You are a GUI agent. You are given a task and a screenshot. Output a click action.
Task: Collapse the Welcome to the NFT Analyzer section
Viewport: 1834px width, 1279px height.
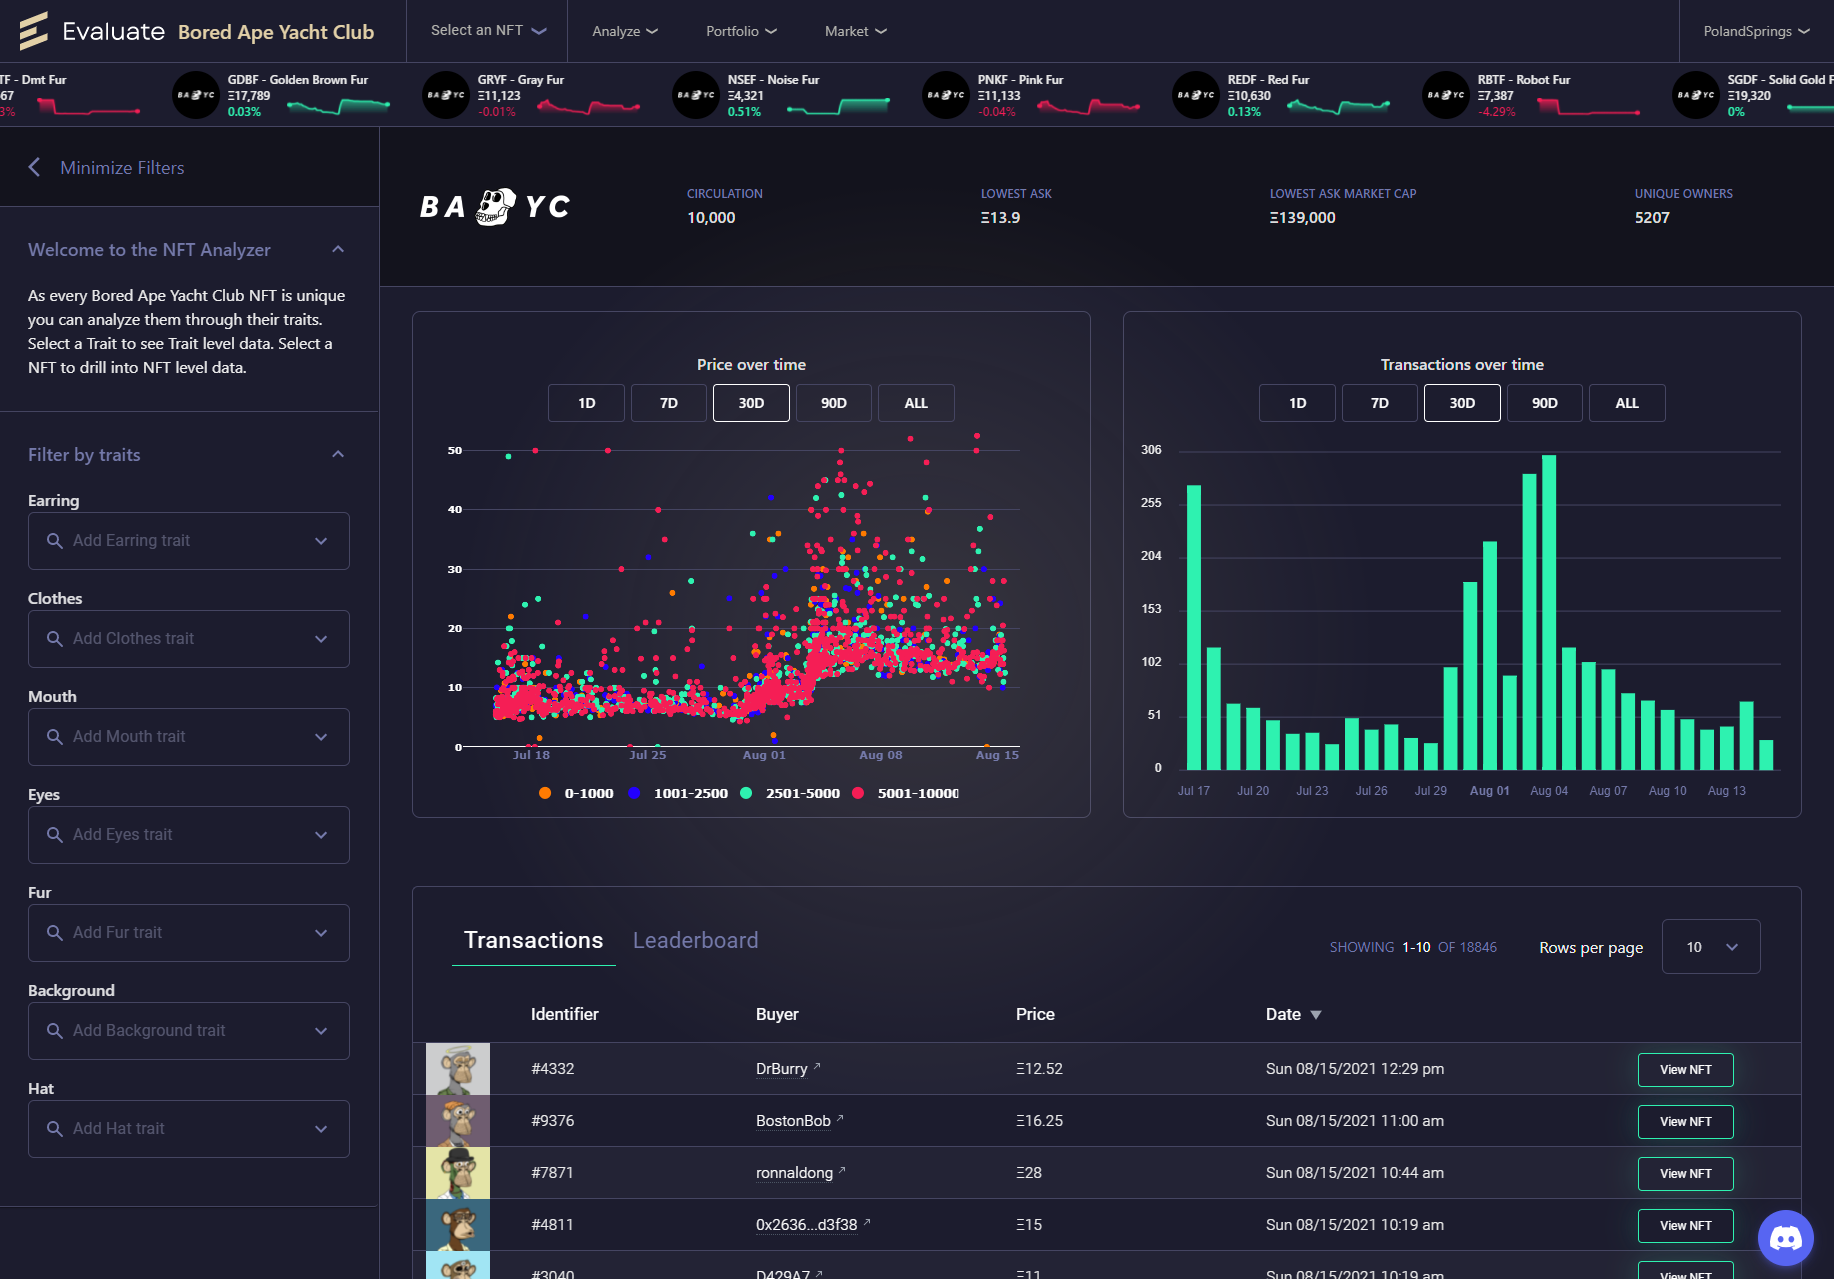click(338, 249)
